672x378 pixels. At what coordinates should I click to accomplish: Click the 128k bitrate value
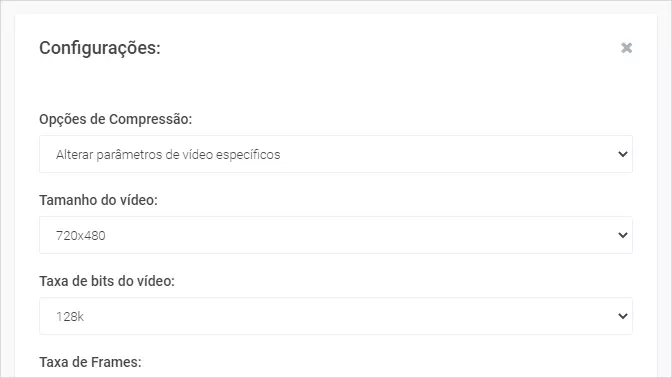[70, 316]
